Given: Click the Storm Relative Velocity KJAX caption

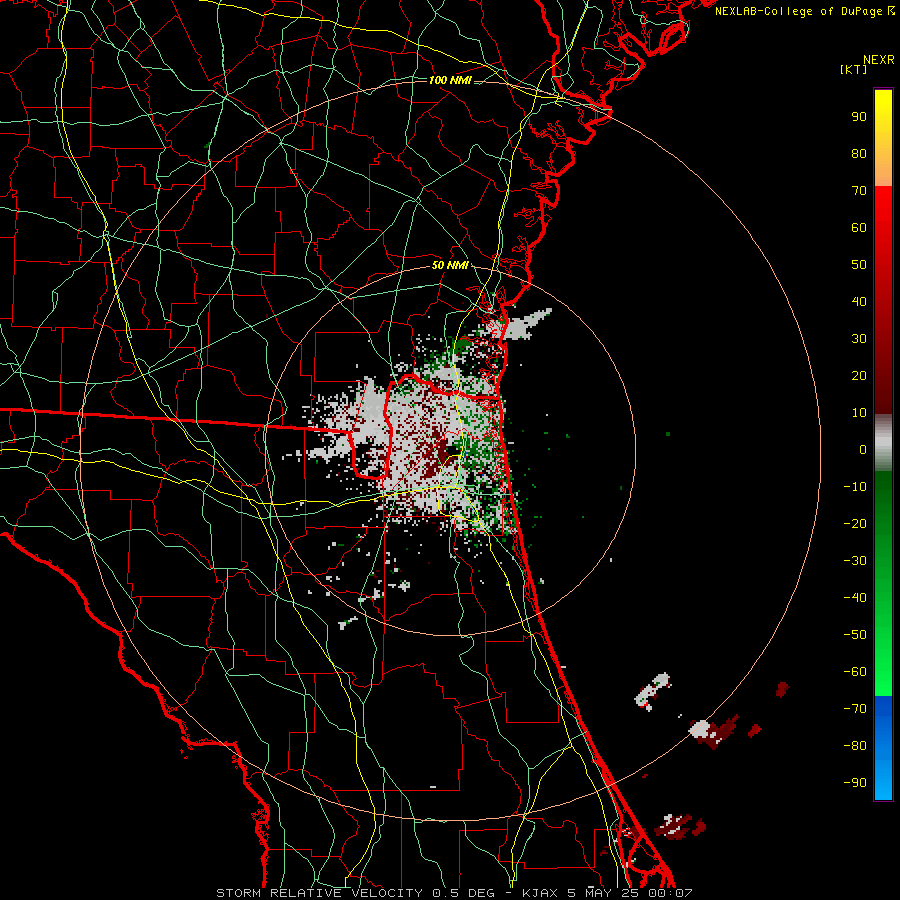Looking at the screenshot, I should (454, 893).
